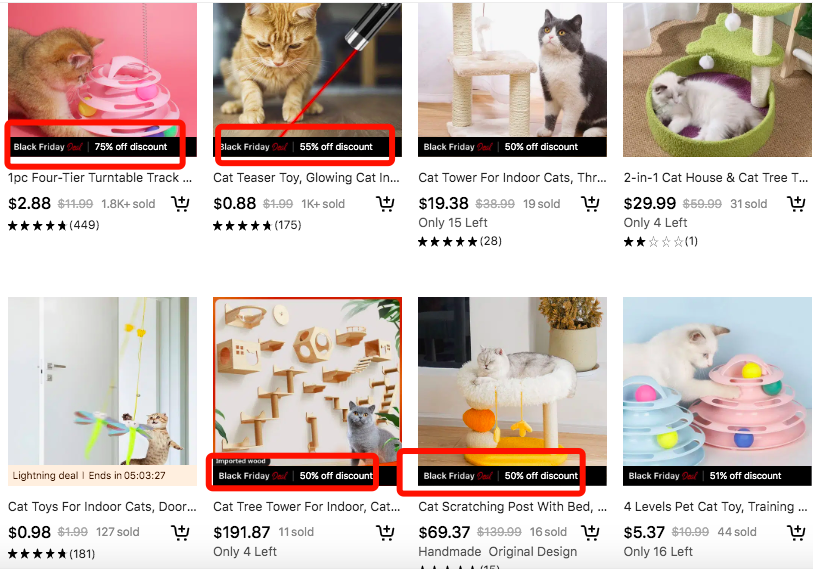This screenshot has width=813, height=569.
Task: Add the $0.88 Cat Teaser Toy to cart
Action: click(x=385, y=203)
